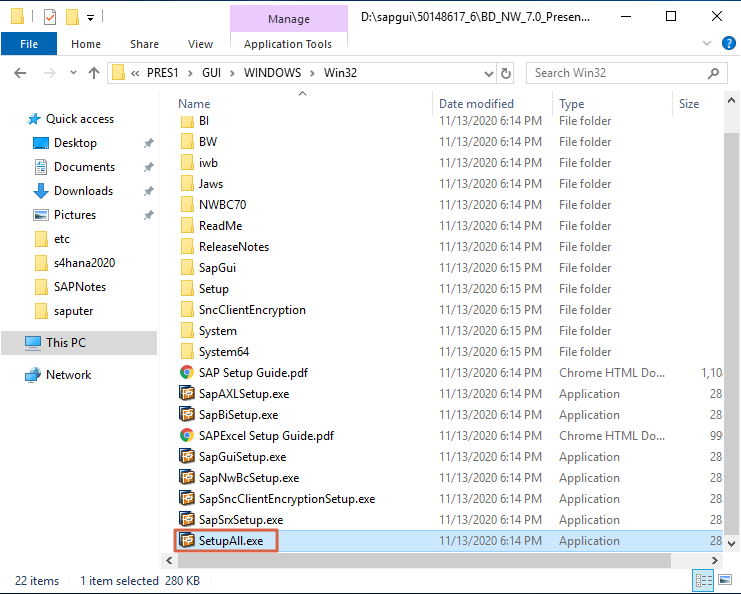This screenshot has height=594, width=741.
Task: Switch to Details view layout
Action: coord(703,580)
